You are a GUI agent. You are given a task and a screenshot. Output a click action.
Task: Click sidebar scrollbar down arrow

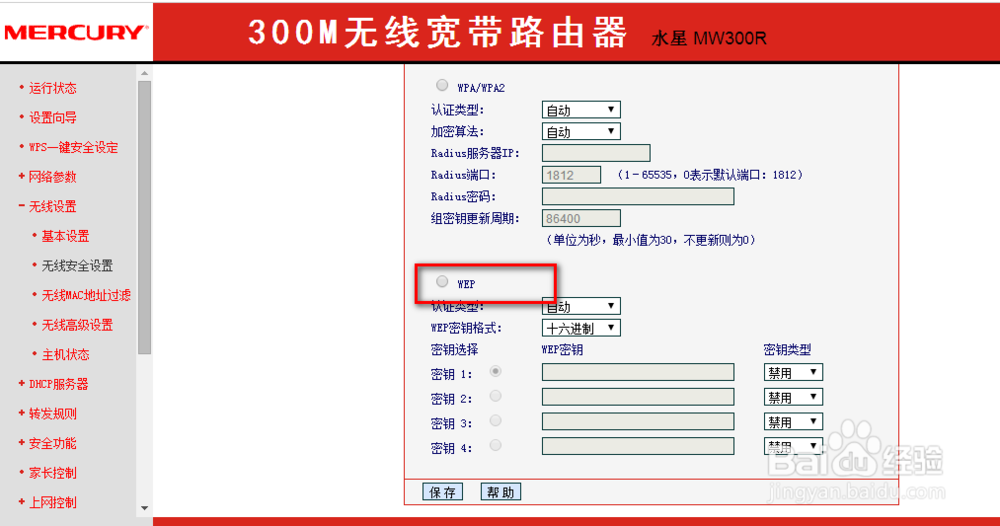click(x=144, y=508)
